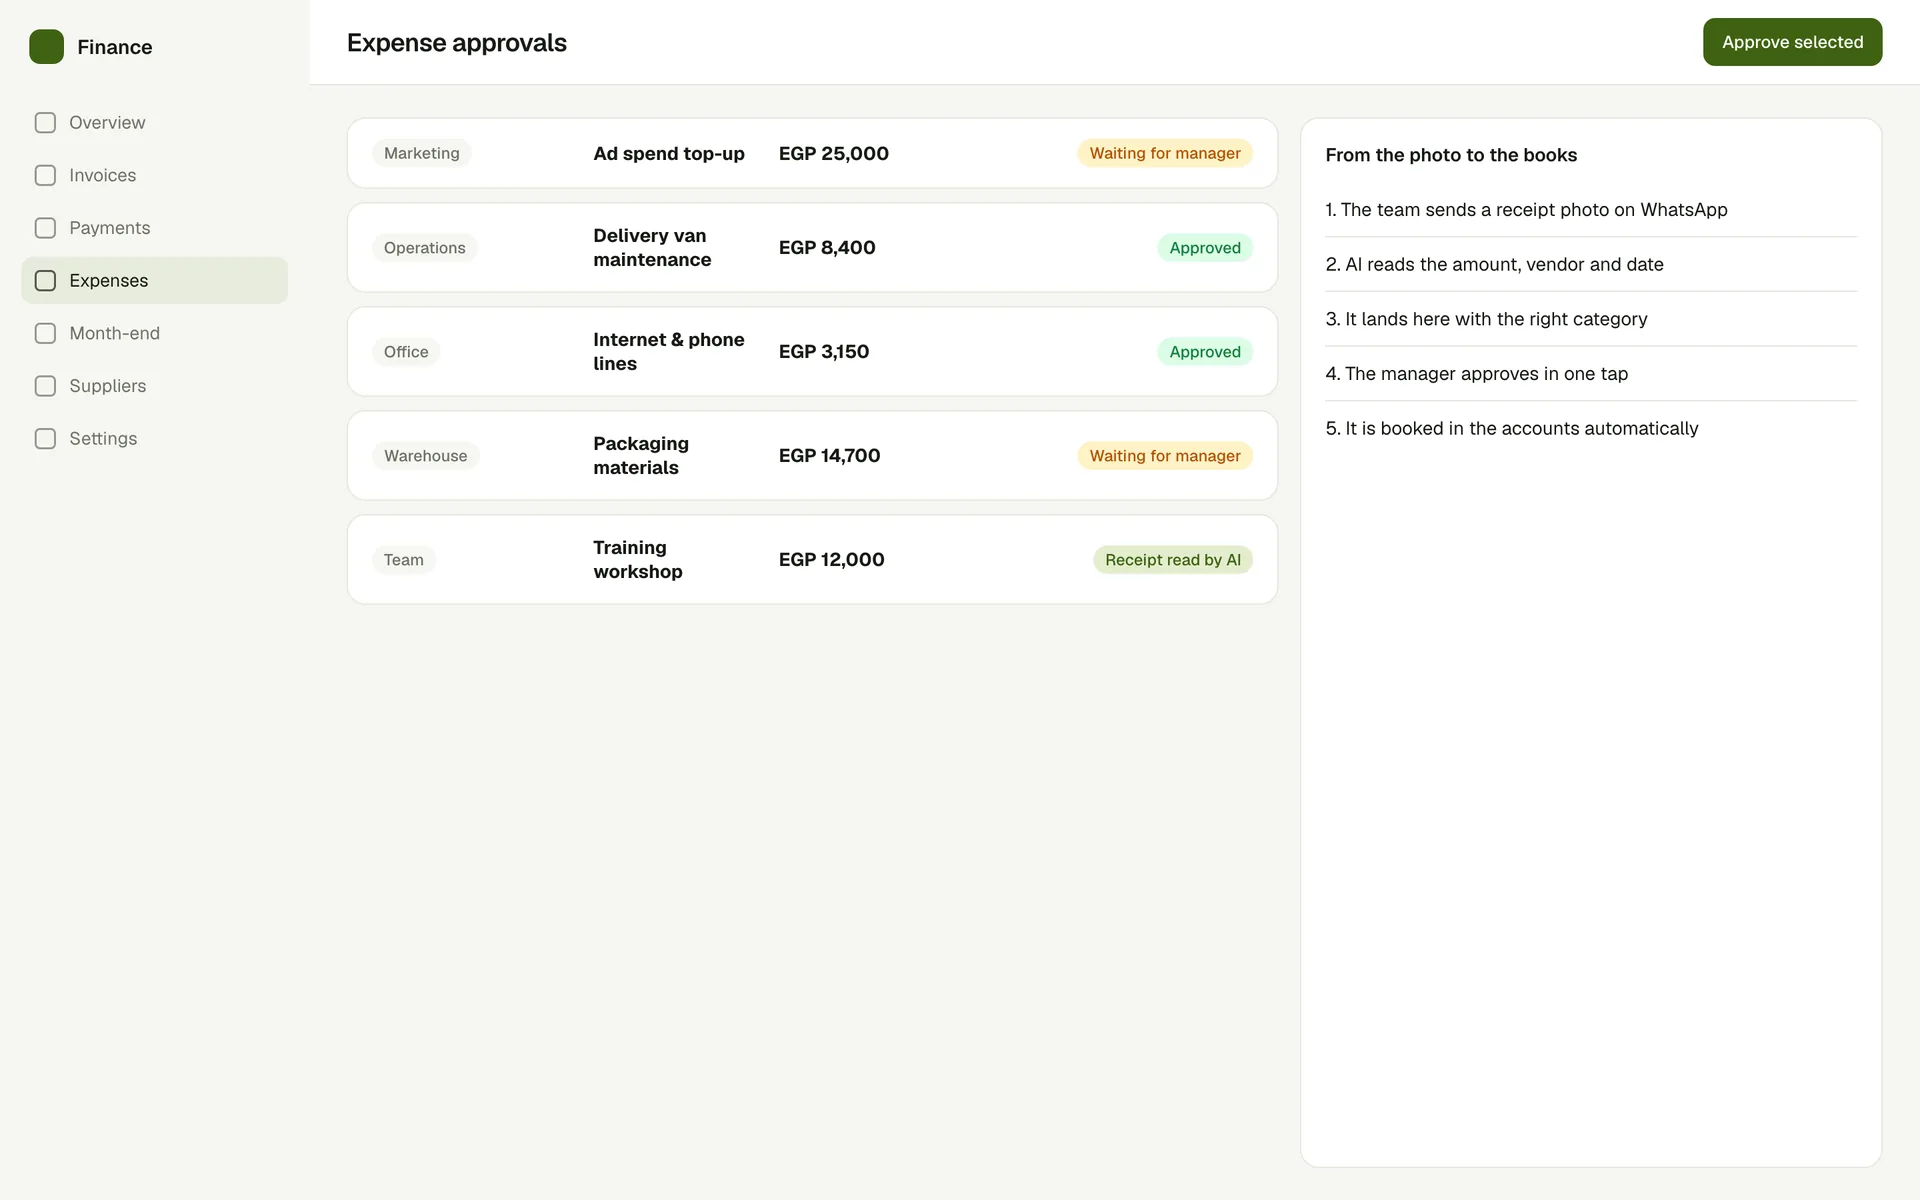Image resolution: width=1920 pixels, height=1200 pixels.
Task: Open the Overview page label
Action: click(107, 123)
